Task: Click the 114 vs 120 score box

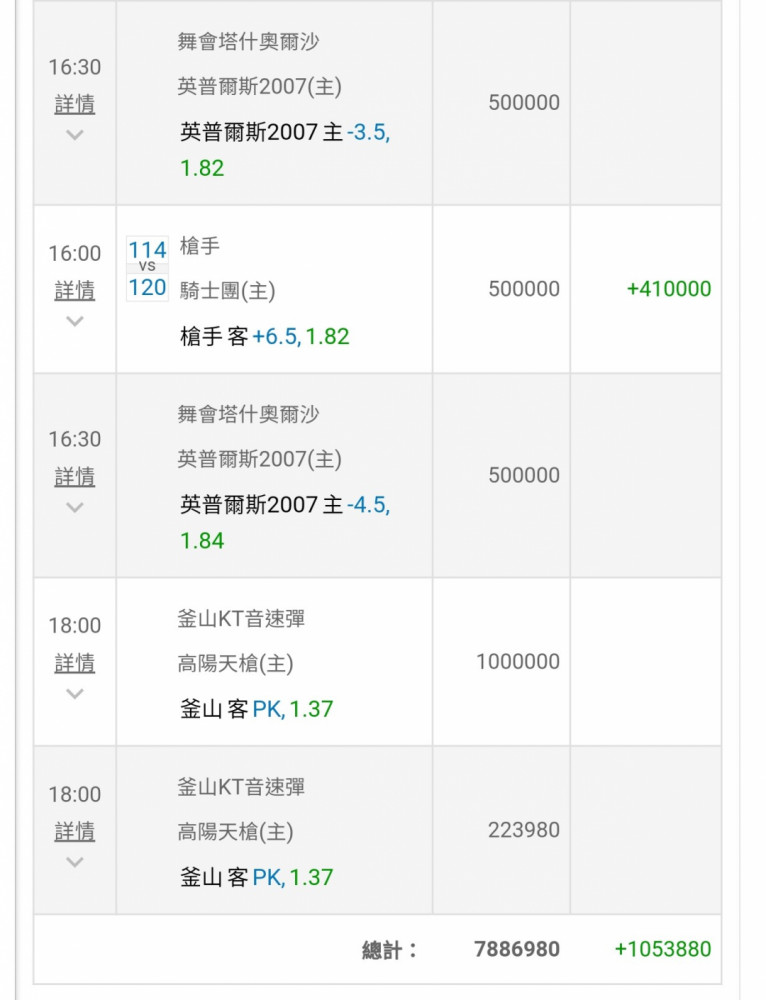Action: pos(147,268)
